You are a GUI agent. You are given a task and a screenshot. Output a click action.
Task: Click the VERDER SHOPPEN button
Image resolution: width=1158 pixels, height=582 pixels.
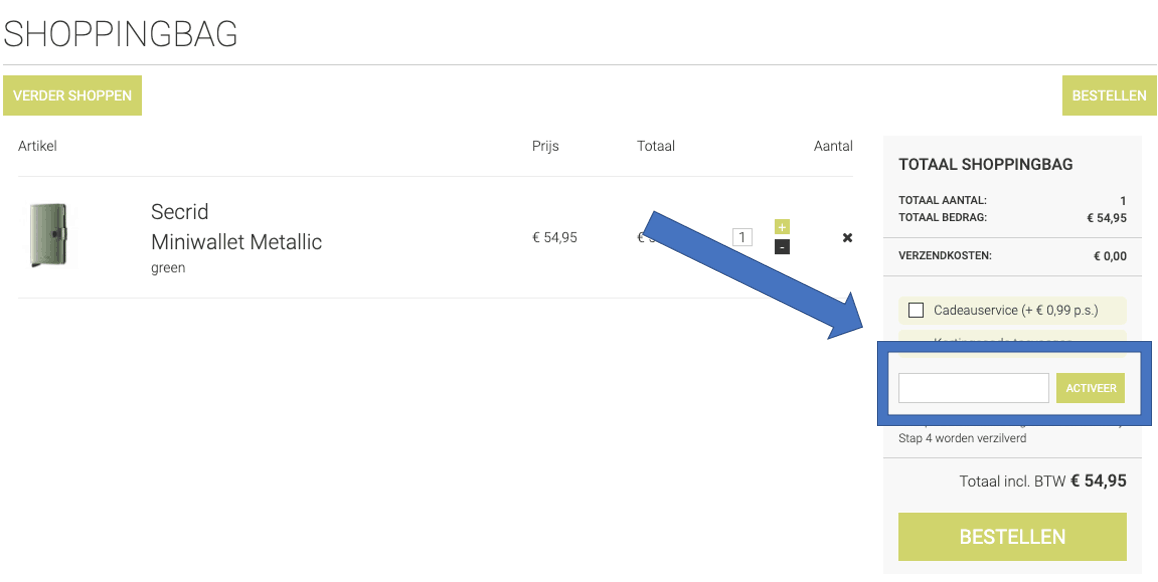[72, 96]
